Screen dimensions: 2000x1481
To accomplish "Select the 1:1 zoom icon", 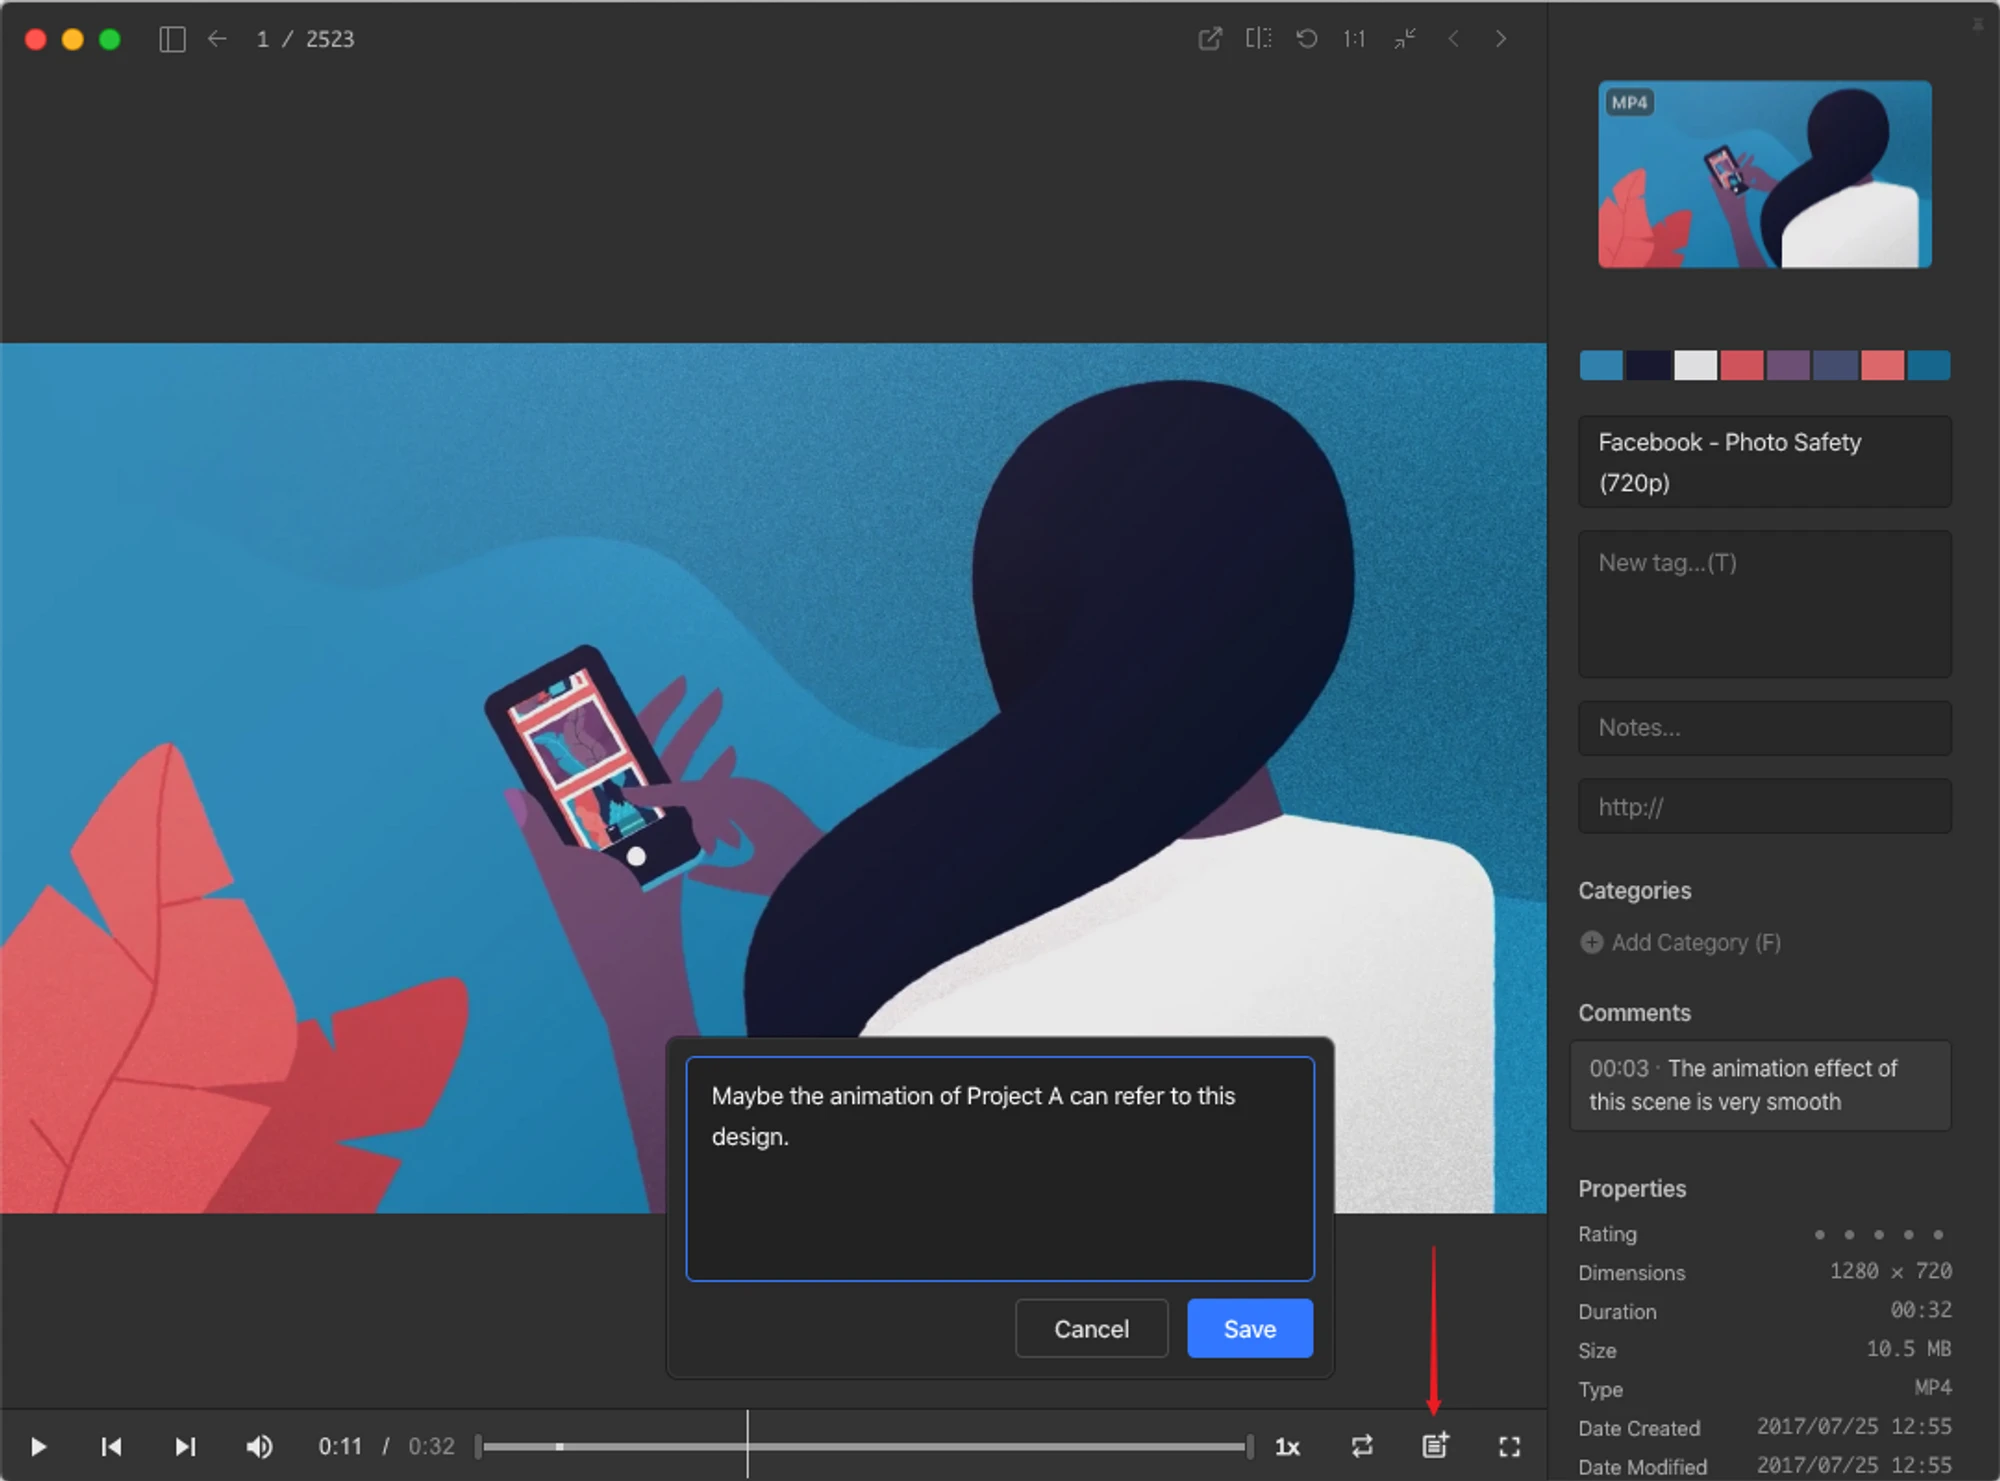I will (1353, 40).
